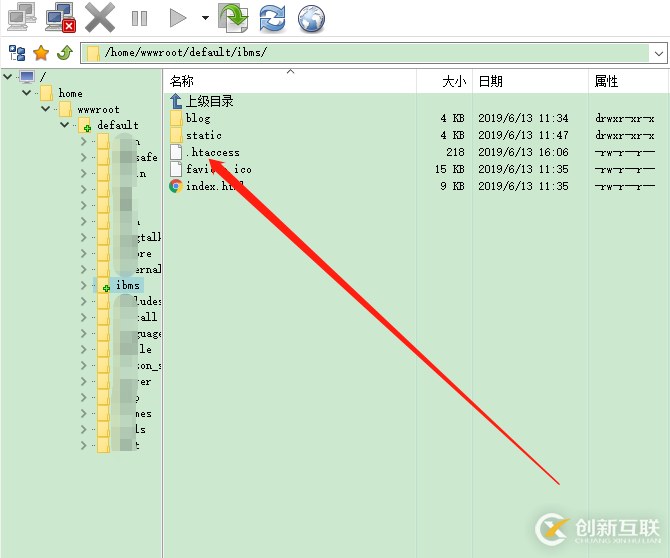The height and width of the screenshot is (558, 670).
Task: Expand the ibms folder node
Action: point(84,285)
